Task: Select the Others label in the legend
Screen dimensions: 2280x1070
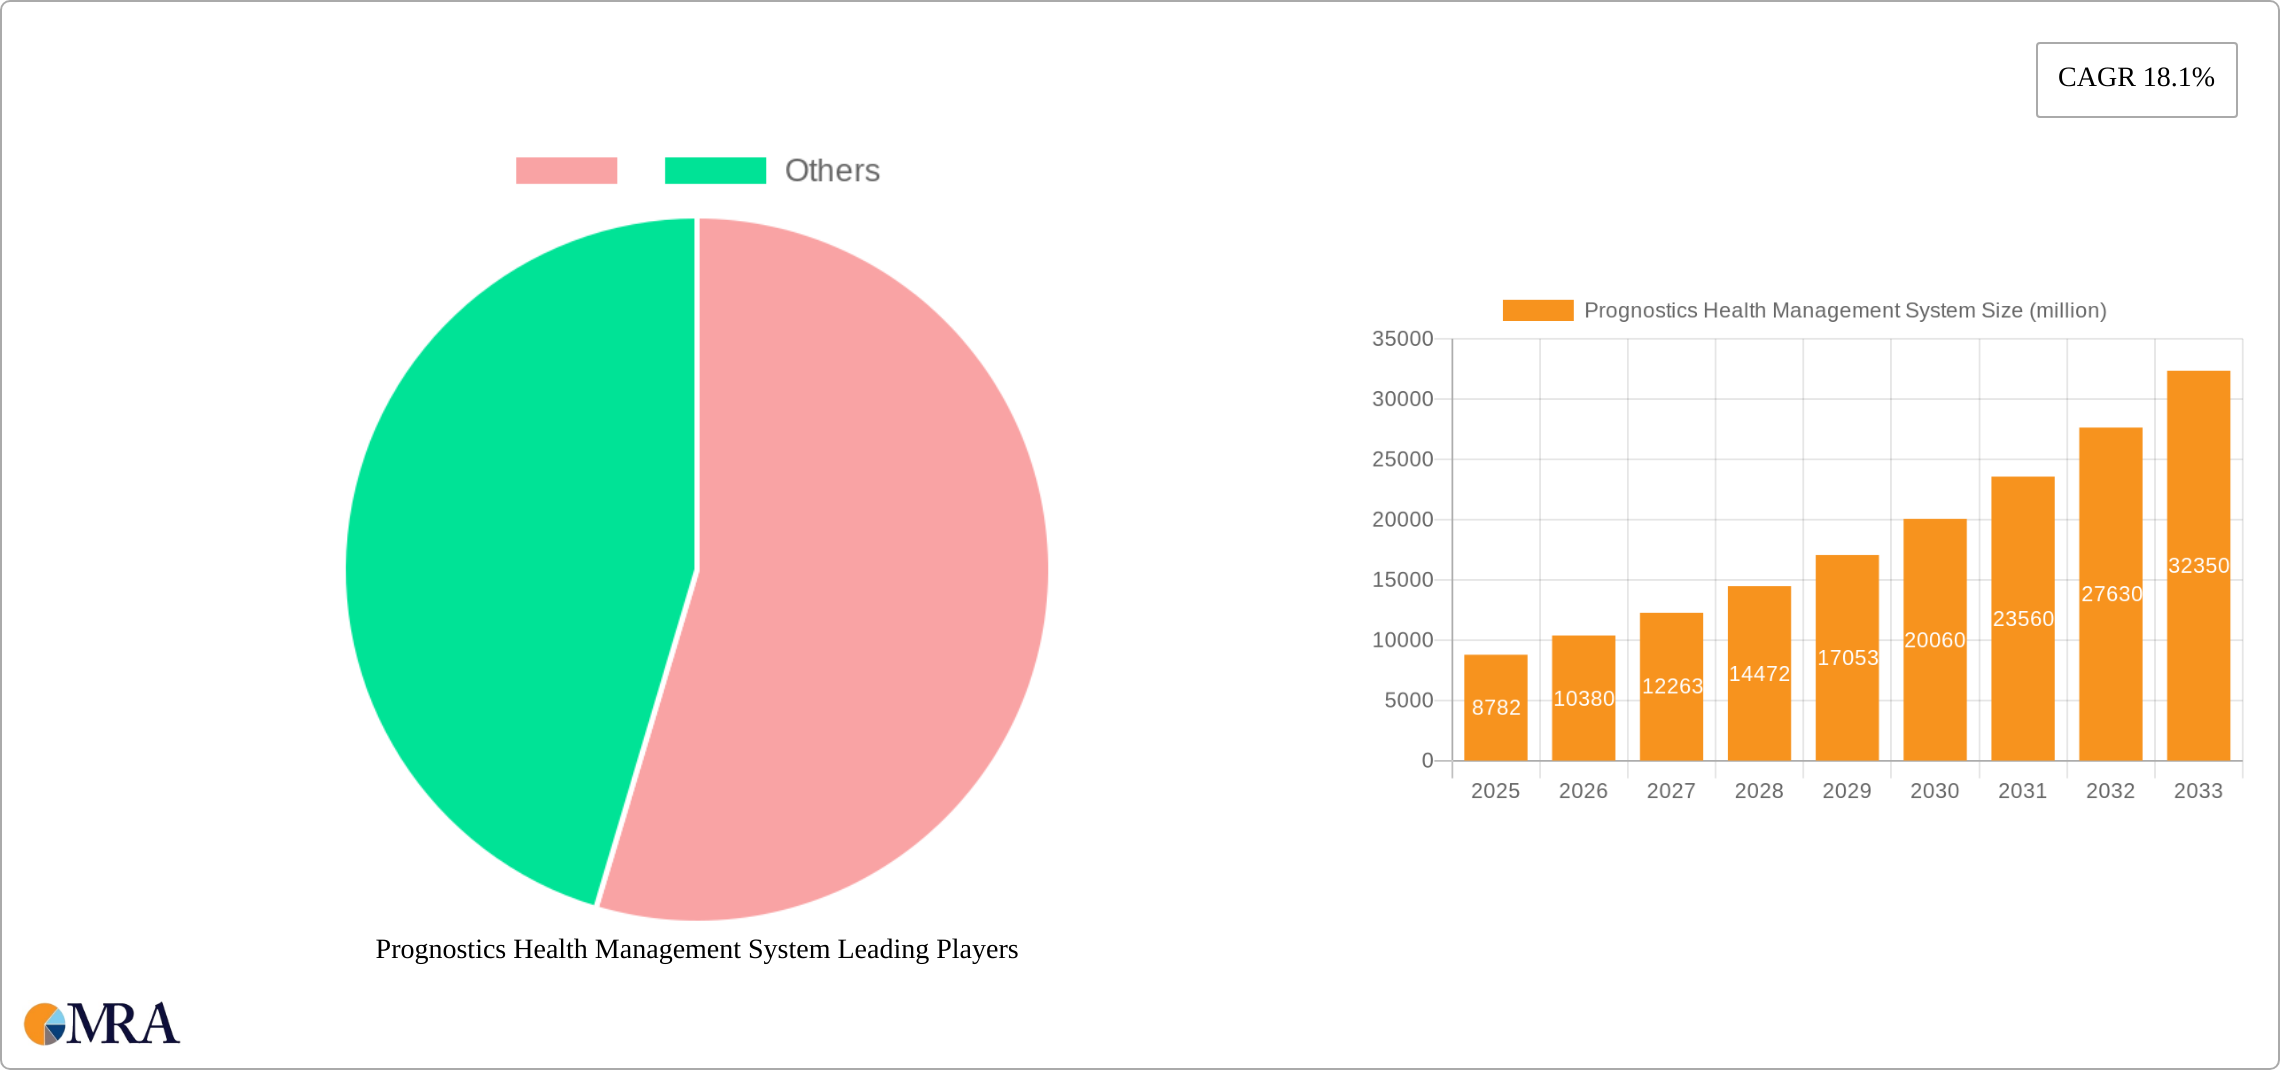Action: point(832,170)
